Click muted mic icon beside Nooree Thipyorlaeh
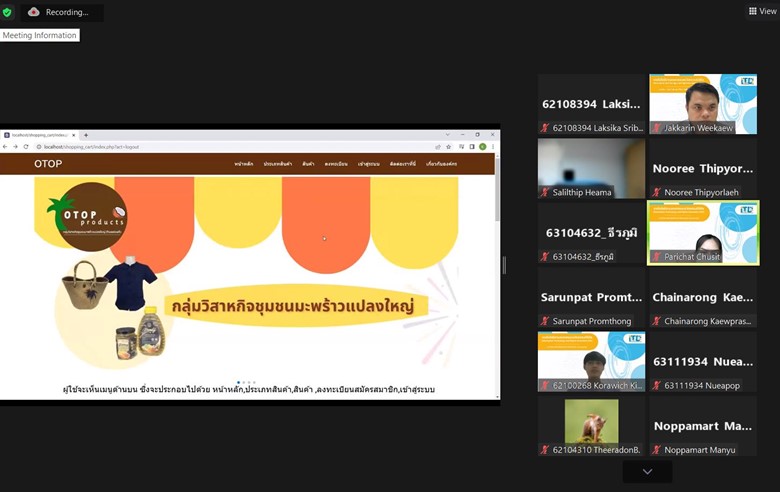780x492 pixels. click(x=657, y=192)
